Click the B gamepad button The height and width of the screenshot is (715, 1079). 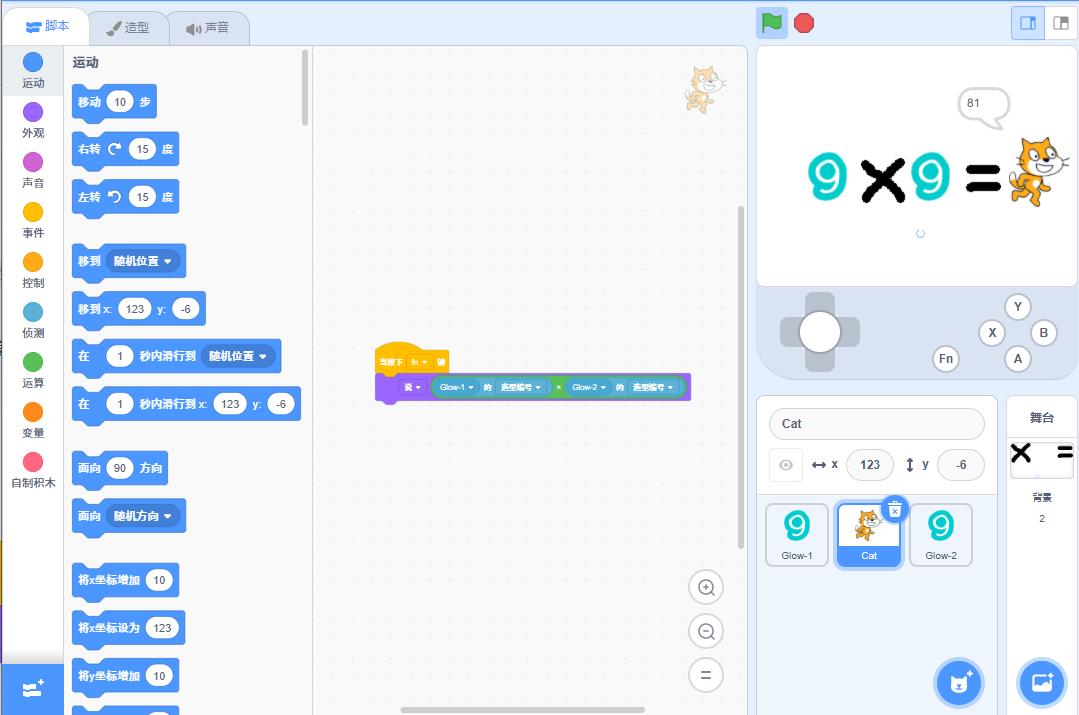click(x=1044, y=333)
